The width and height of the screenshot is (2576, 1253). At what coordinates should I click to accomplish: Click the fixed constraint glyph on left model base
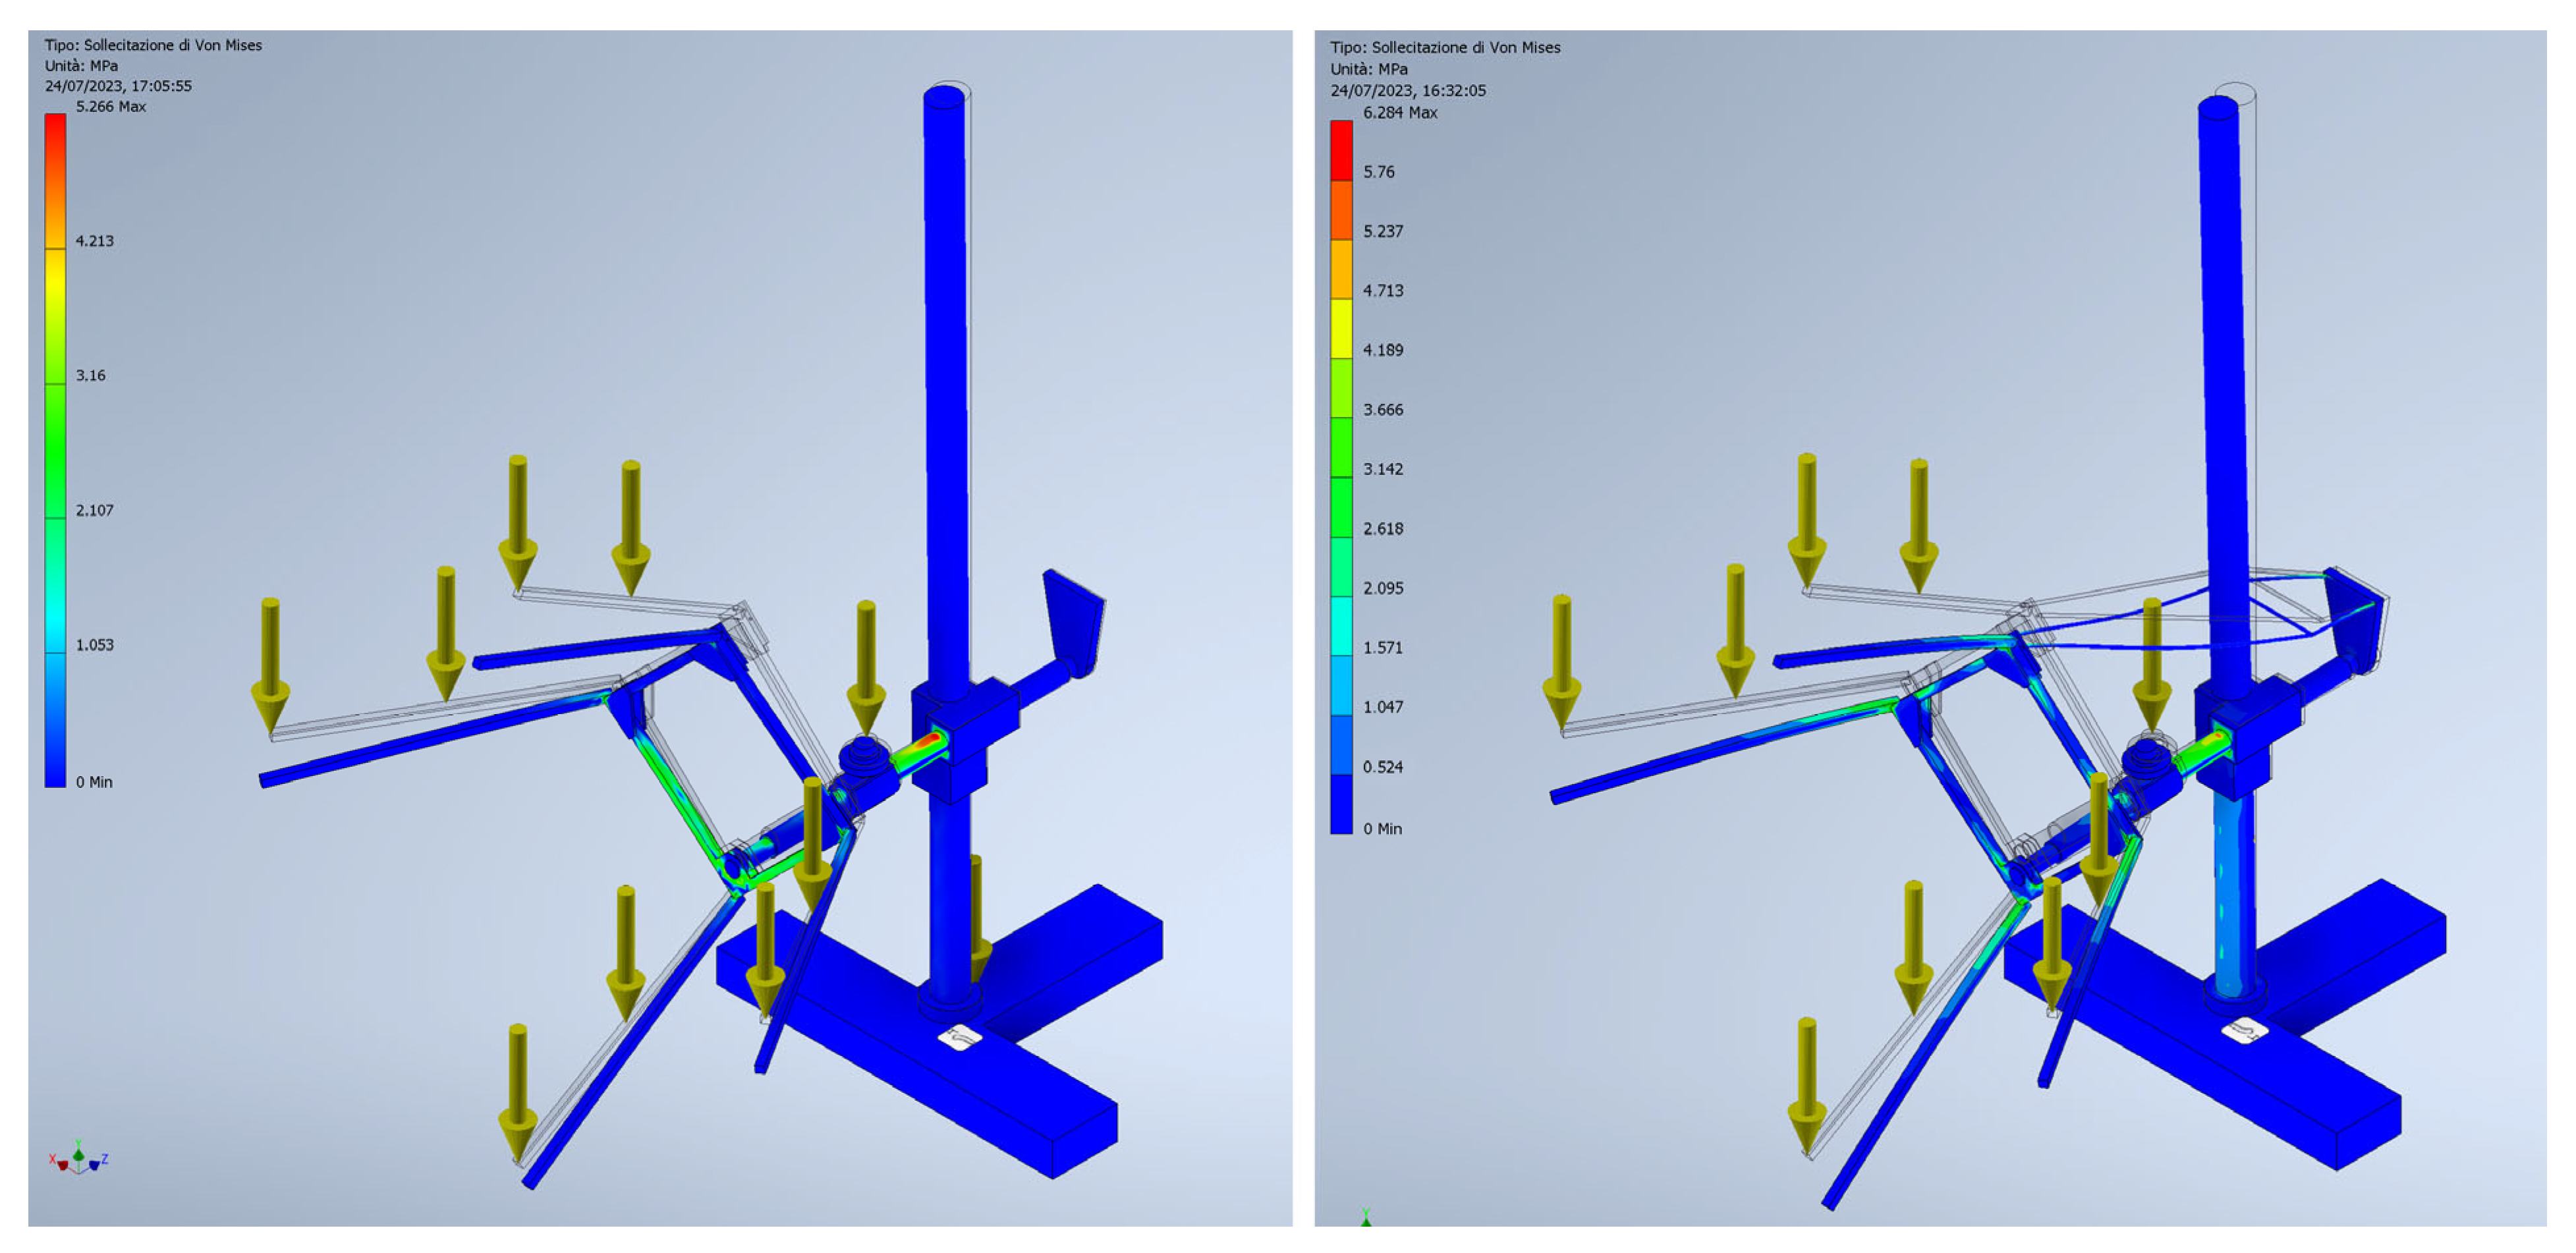(960, 1037)
